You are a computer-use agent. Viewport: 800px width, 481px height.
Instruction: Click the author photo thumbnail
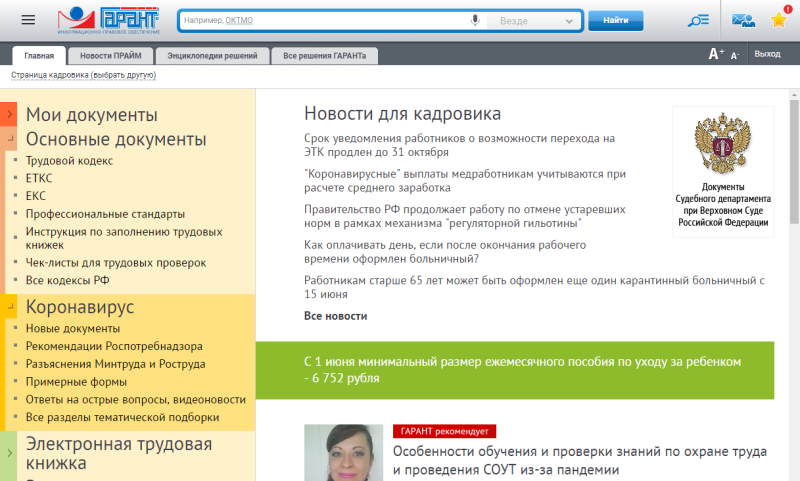coord(343,452)
